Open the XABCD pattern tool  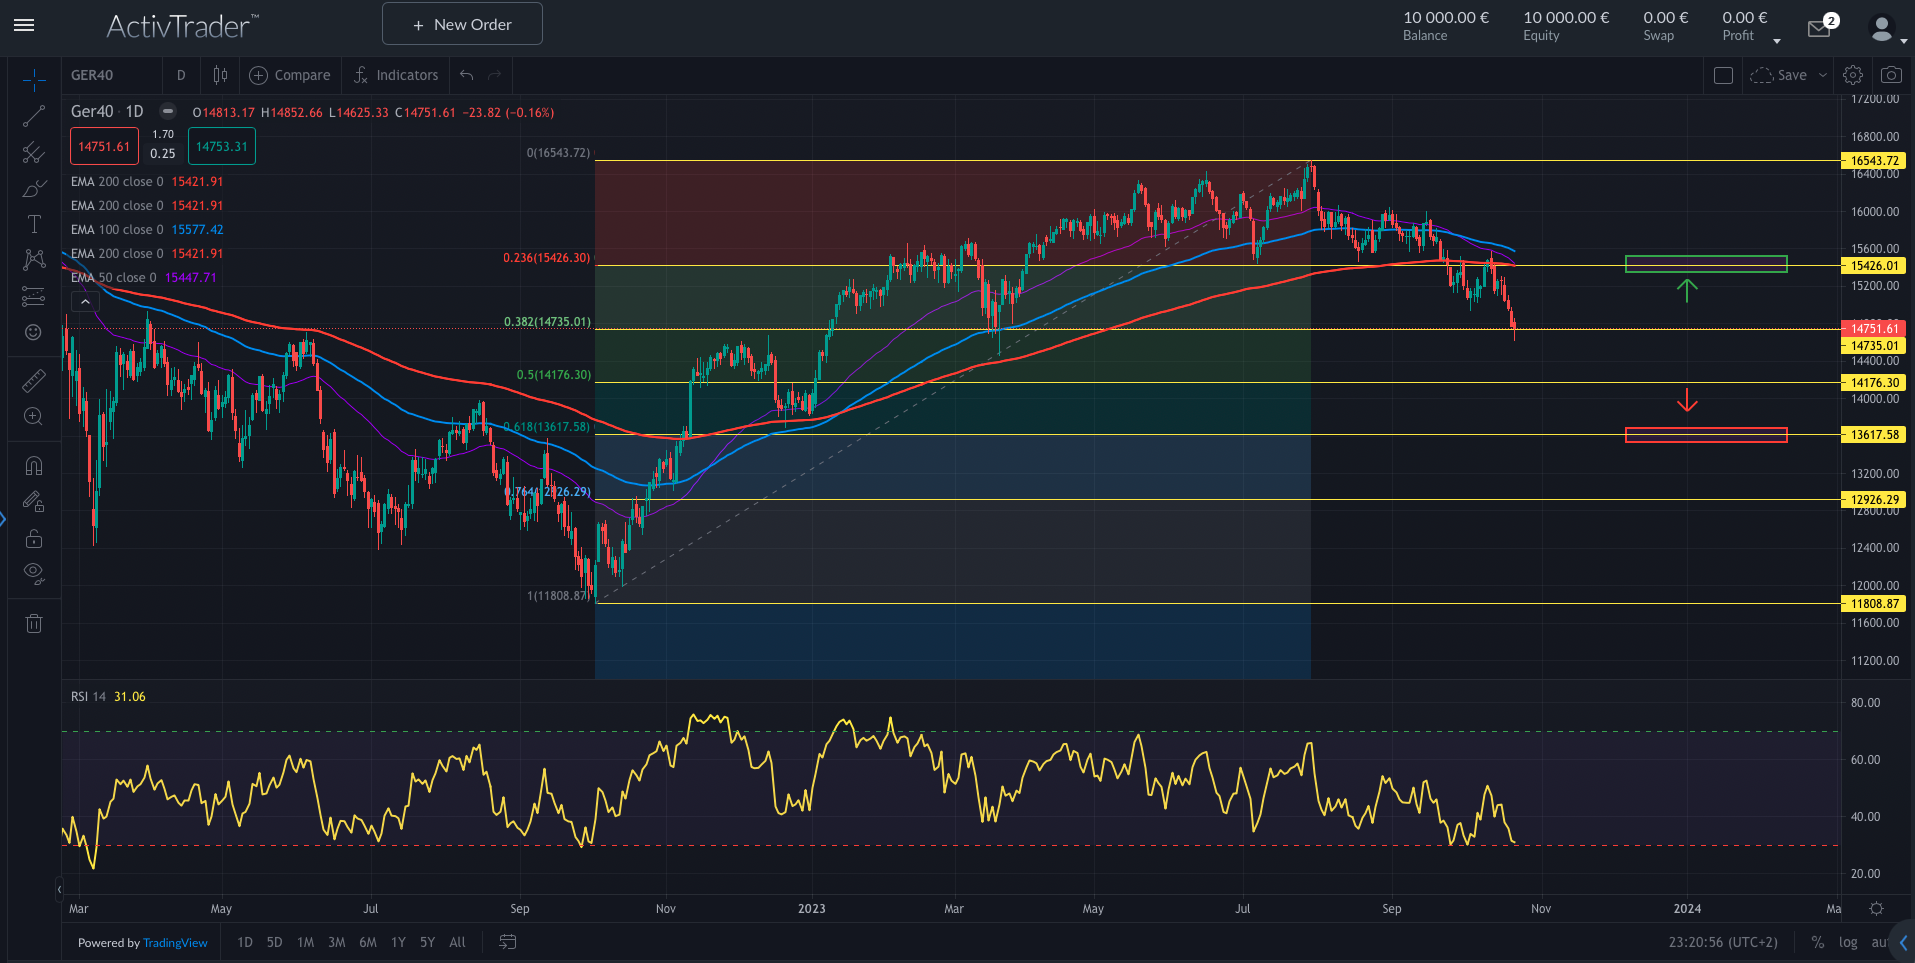tap(34, 259)
